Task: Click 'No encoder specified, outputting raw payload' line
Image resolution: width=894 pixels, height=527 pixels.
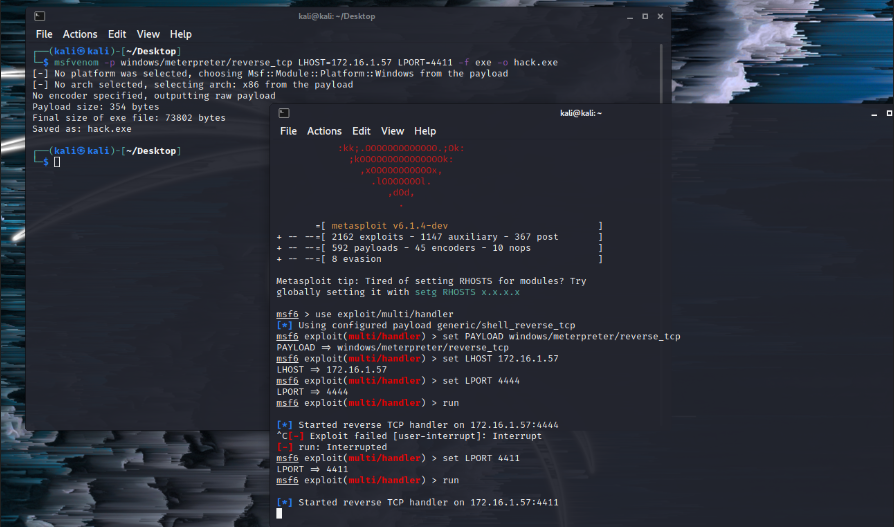Action: pos(154,95)
